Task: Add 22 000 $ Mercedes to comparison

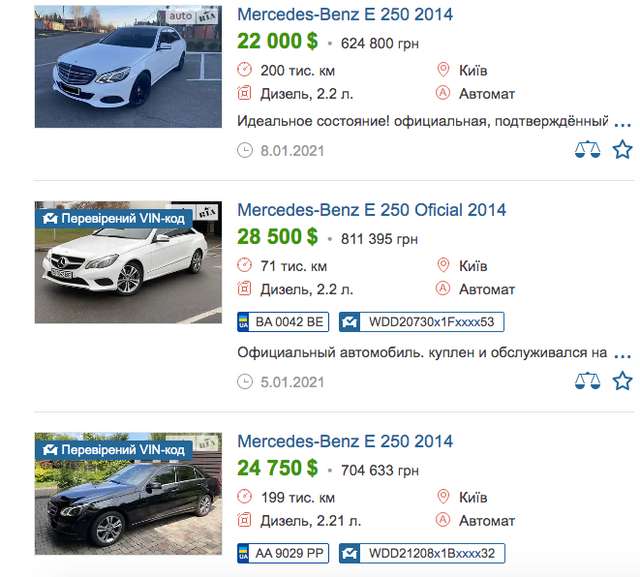Action: [588, 150]
